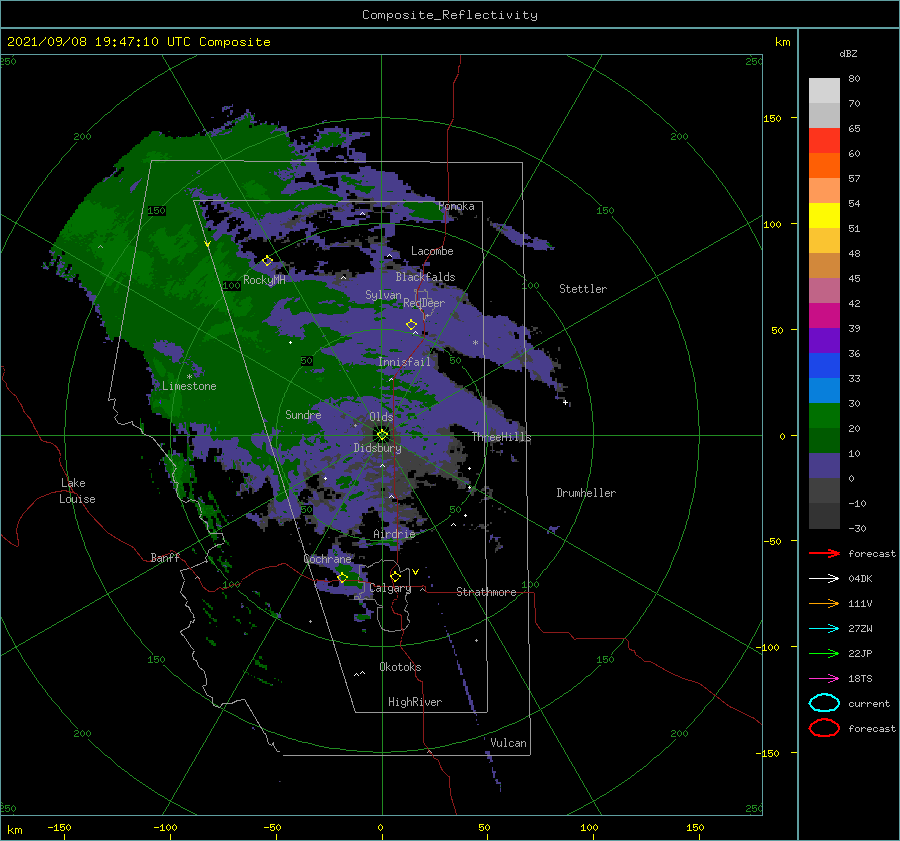
Task: Click the Didsbury city label
Action: click(377, 448)
